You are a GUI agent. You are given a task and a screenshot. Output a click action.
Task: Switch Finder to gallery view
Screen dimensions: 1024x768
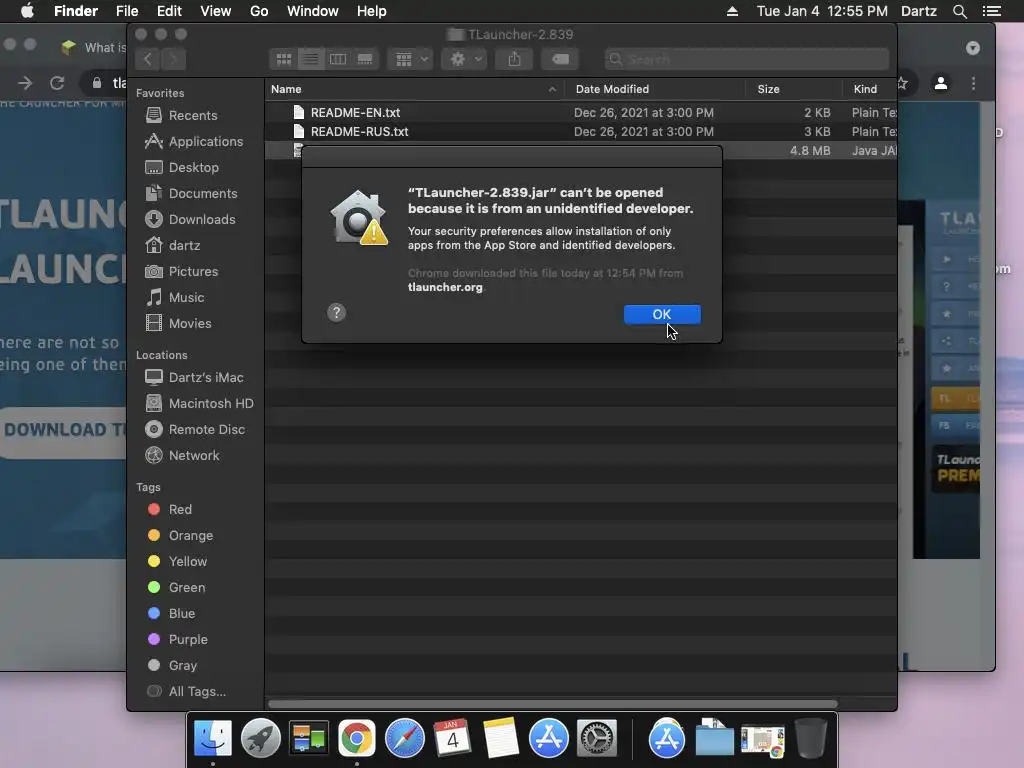pyautogui.click(x=365, y=59)
